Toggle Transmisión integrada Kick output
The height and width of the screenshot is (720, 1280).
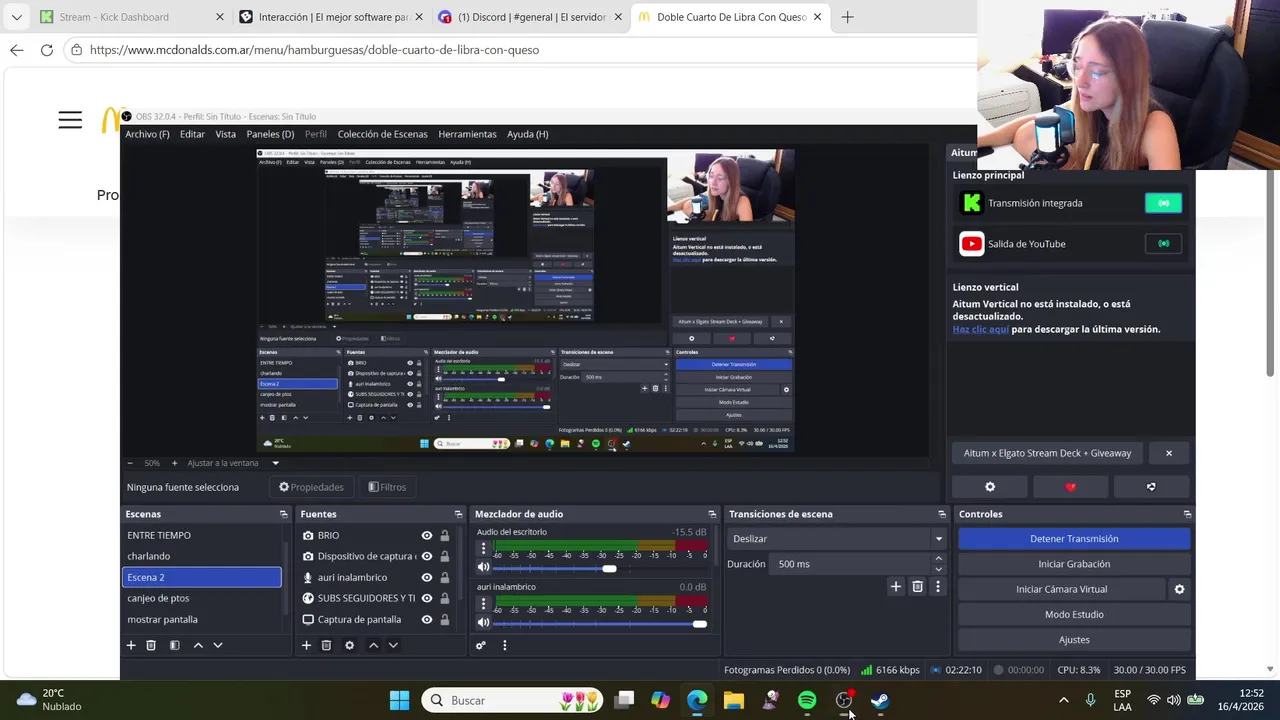[1163, 203]
